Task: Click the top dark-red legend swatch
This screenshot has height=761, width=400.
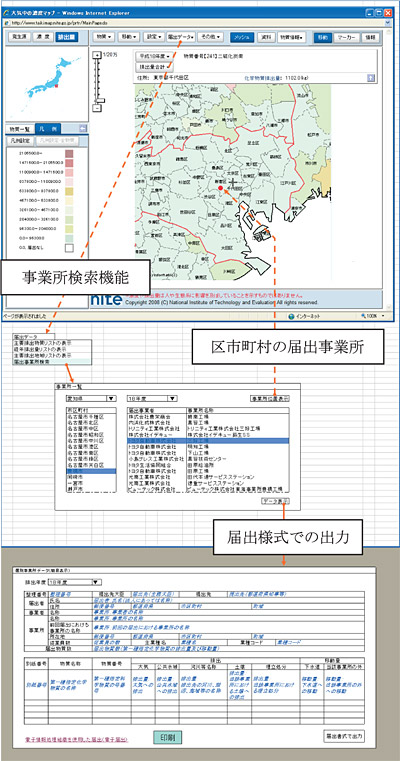Action: [69, 153]
